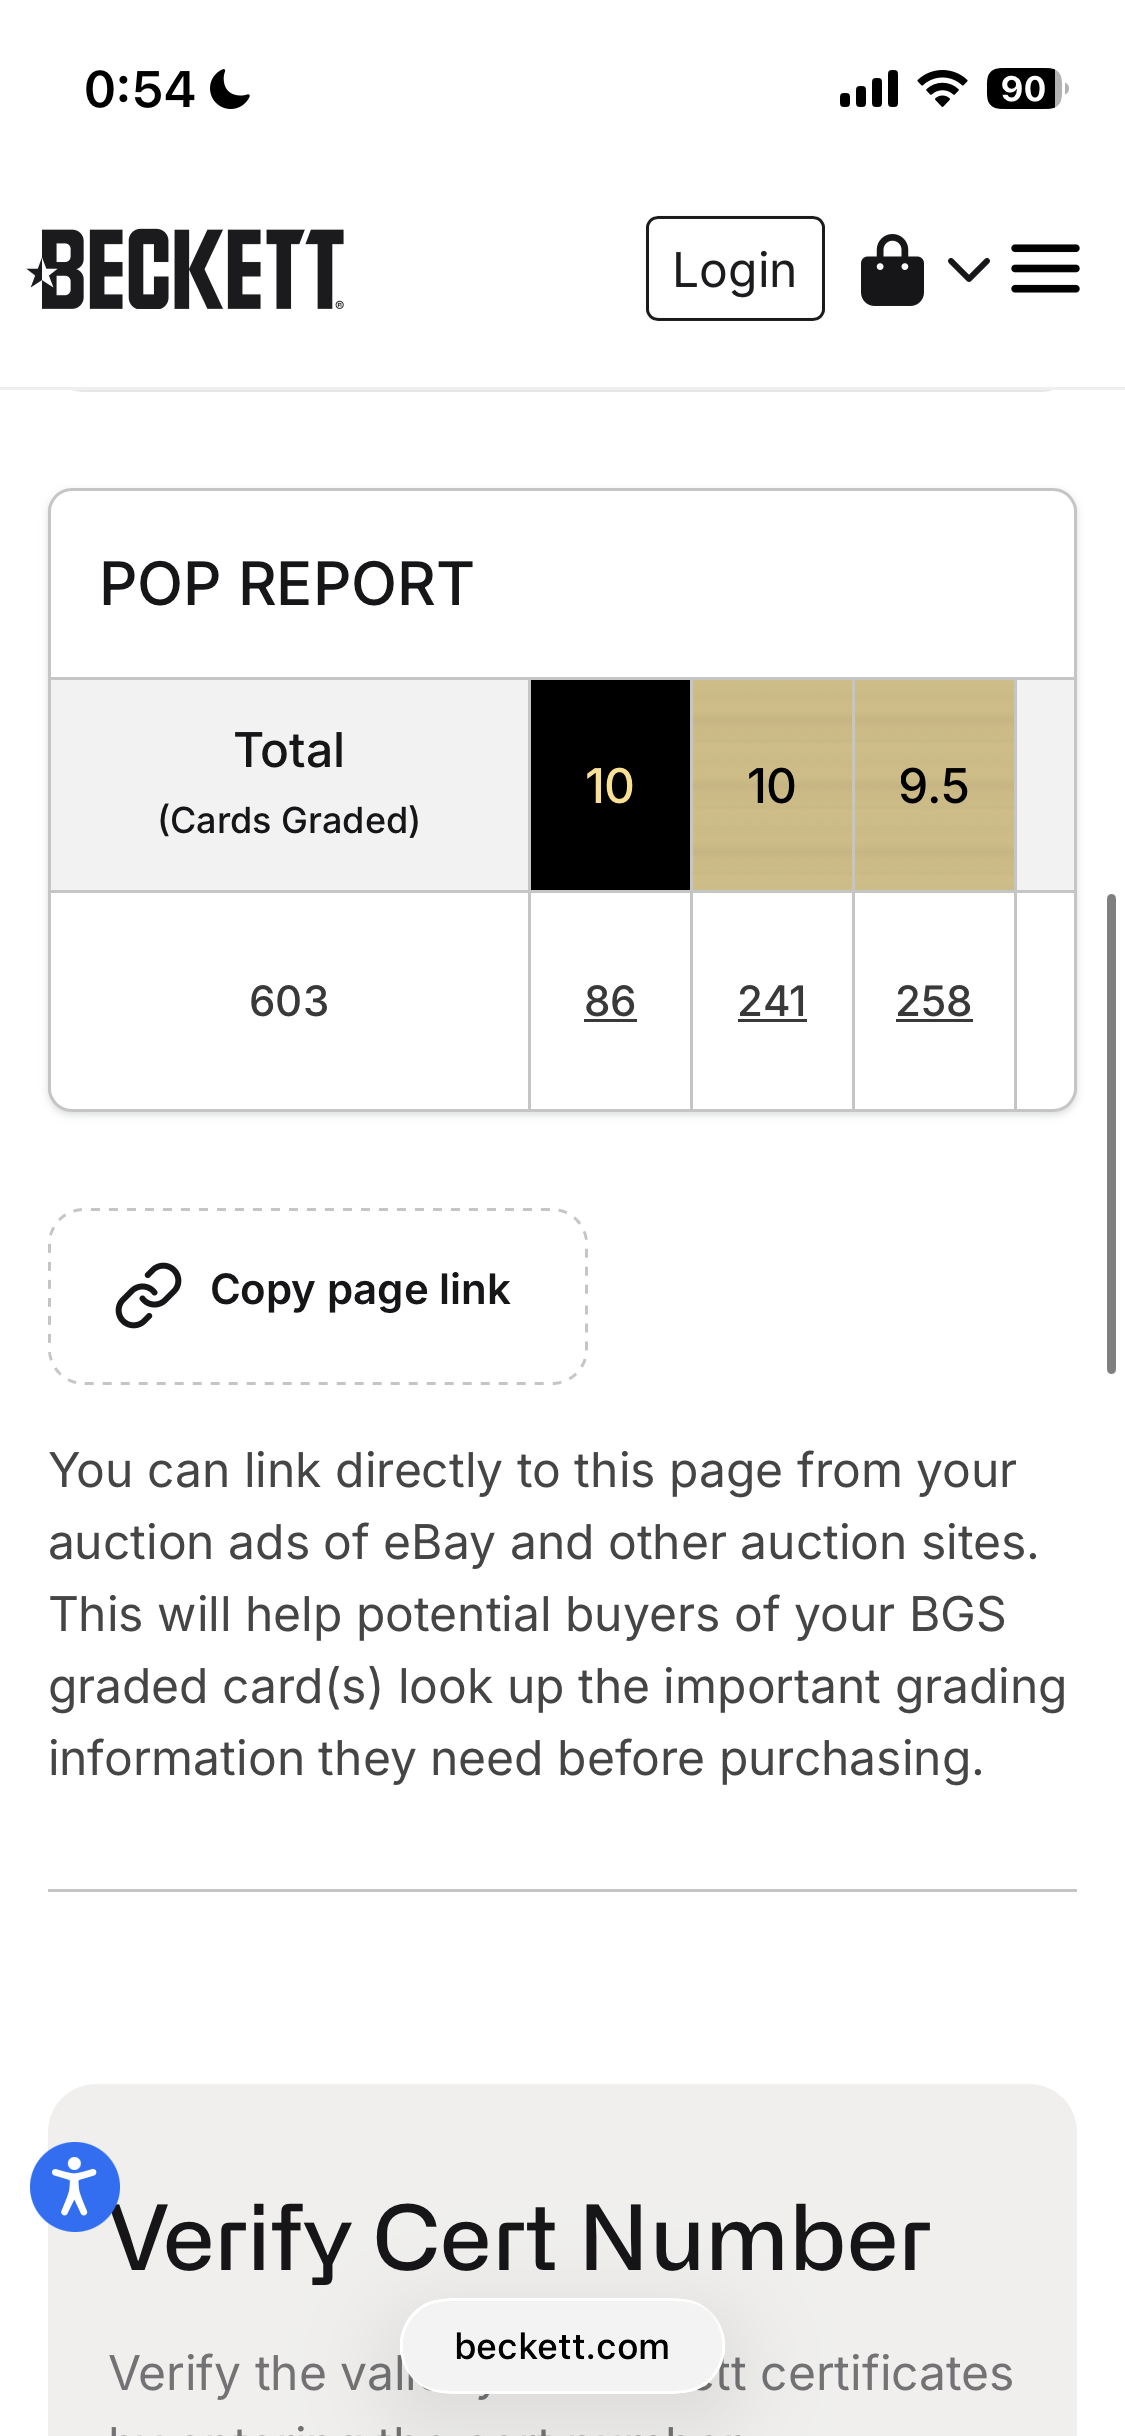The width and height of the screenshot is (1125, 2436).
Task: Select the black label 10 grade cell
Action: (610, 785)
